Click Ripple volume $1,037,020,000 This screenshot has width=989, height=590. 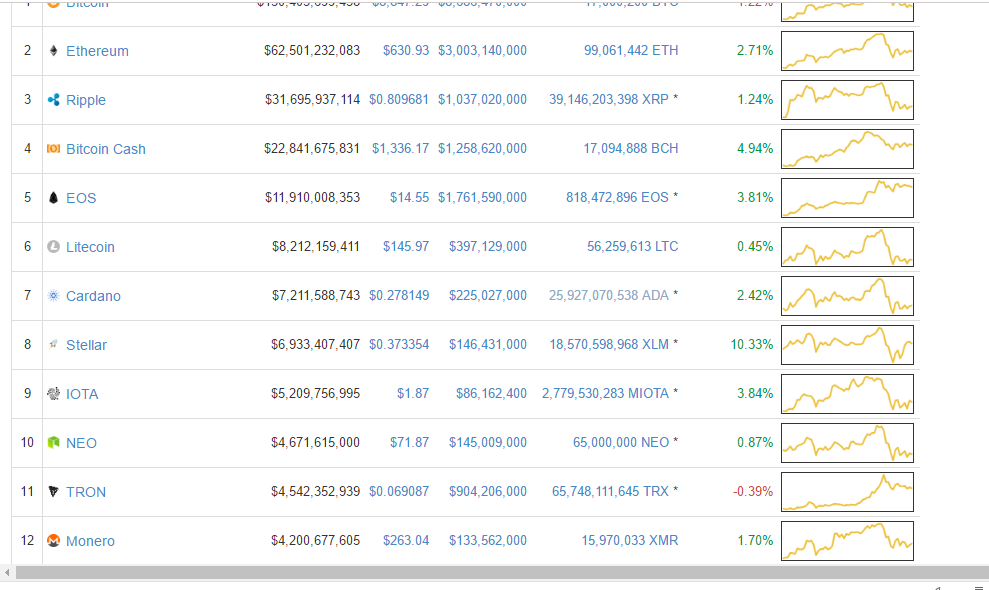pos(483,100)
